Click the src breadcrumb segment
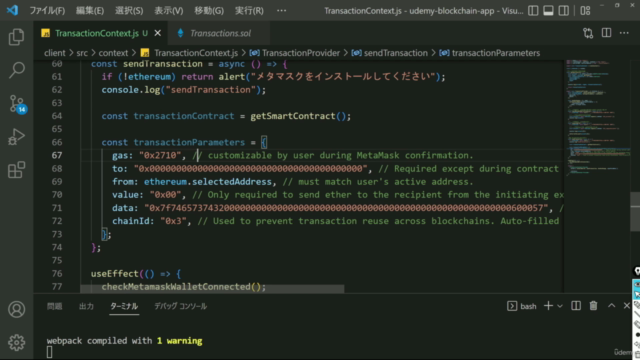 [x=82, y=53]
